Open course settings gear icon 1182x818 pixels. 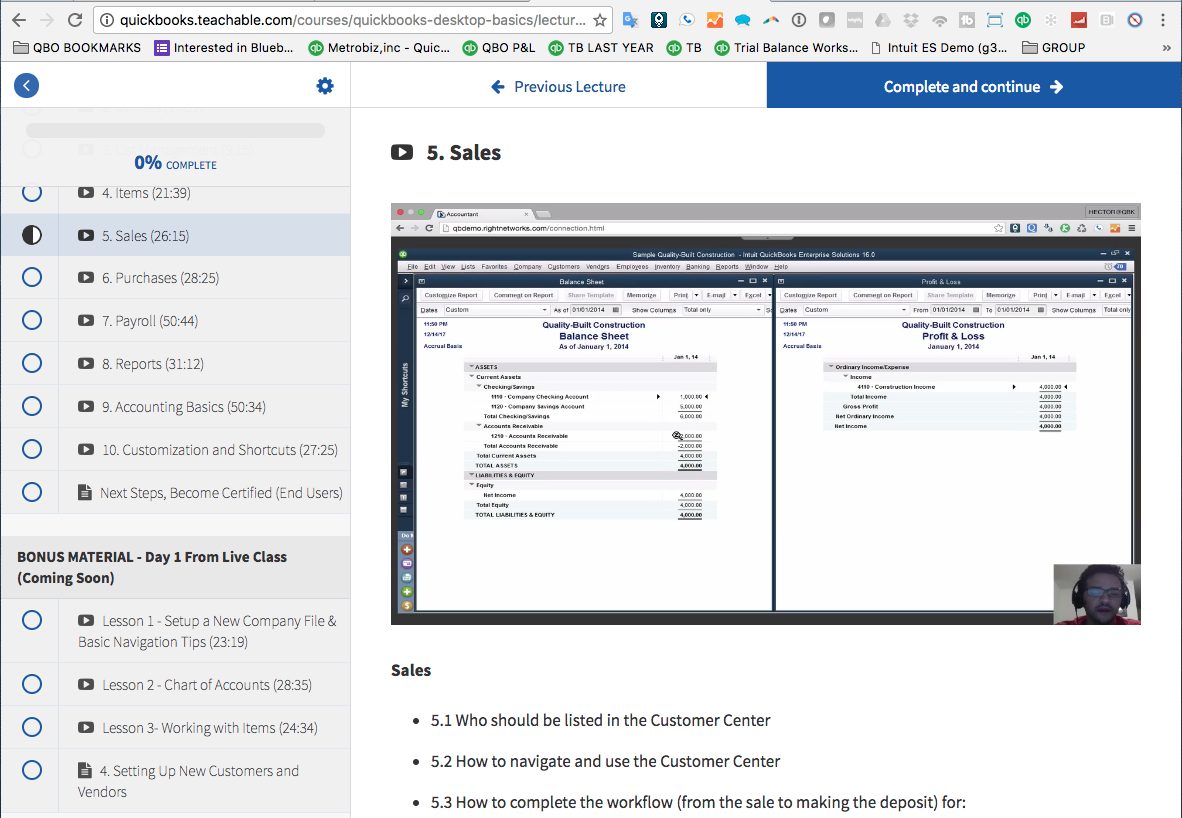pos(325,86)
